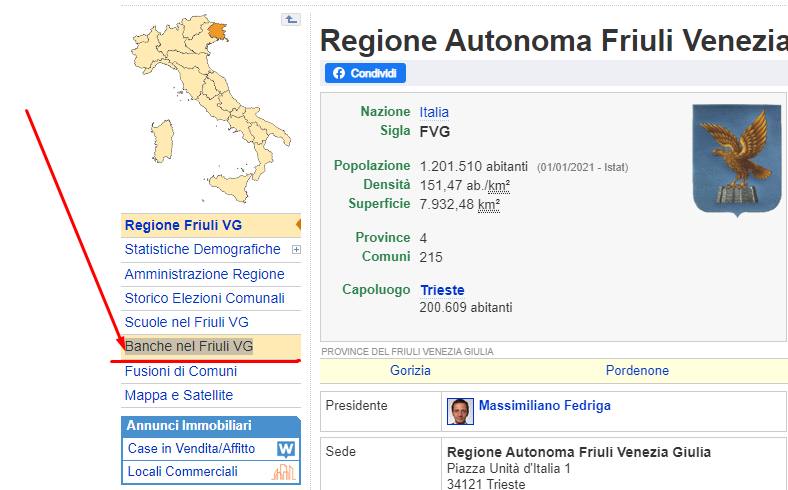This screenshot has width=788, height=490.
Task: Open Fusioni di Comuni page
Action: tap(180, 371)
